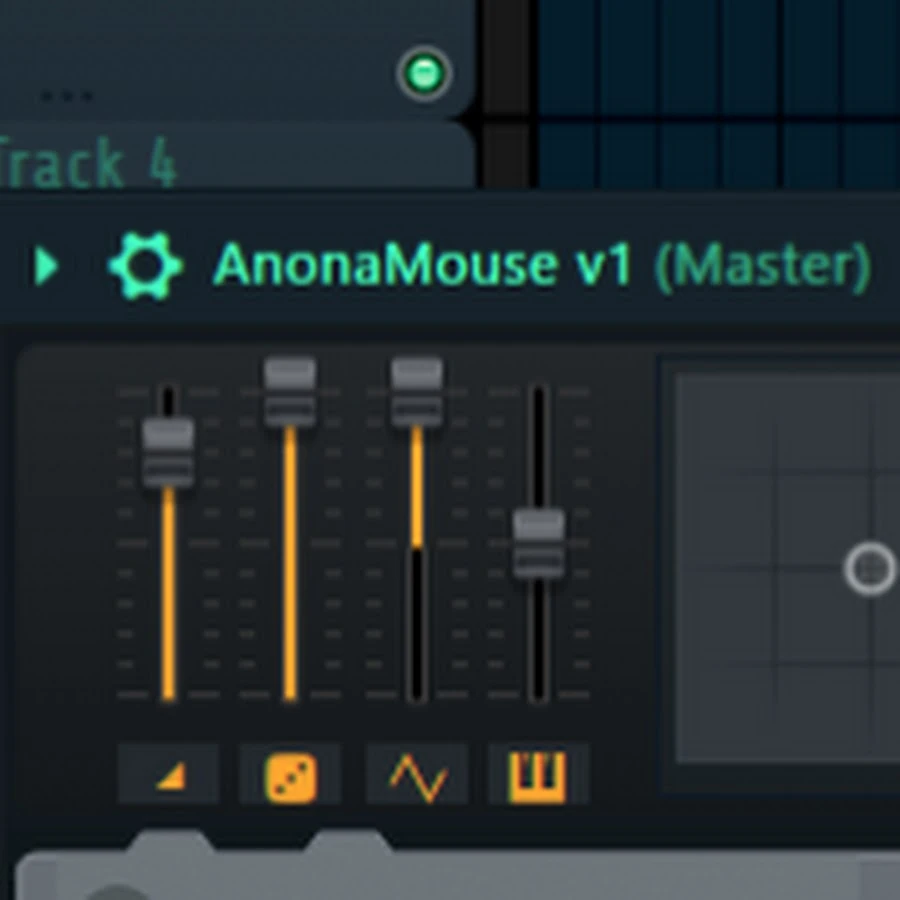
Task: Click the playlist grid beside Track 4
Action: coord(719,156)
